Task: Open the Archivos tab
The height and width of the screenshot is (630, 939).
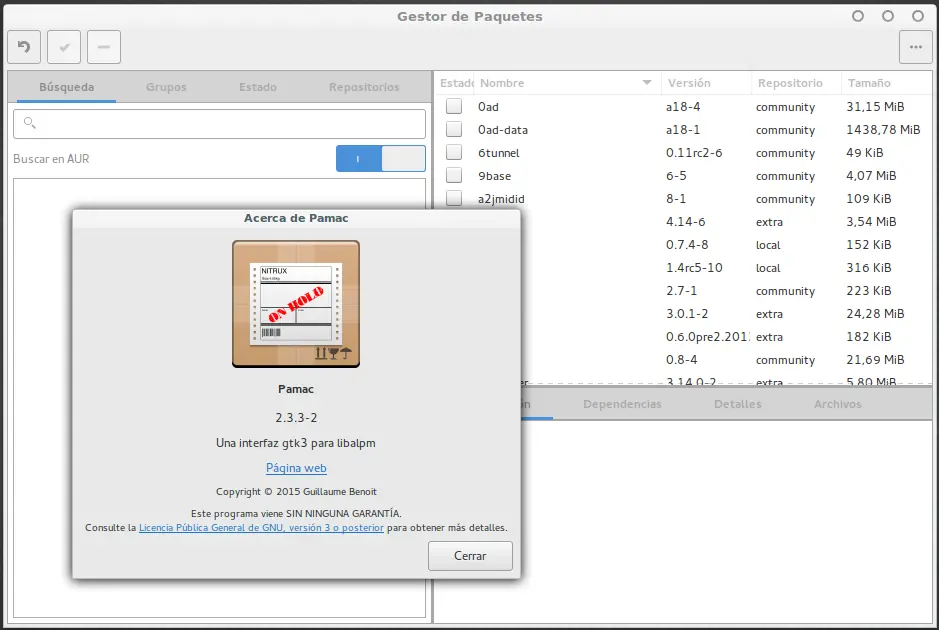Action: click(x=837, y=404)
